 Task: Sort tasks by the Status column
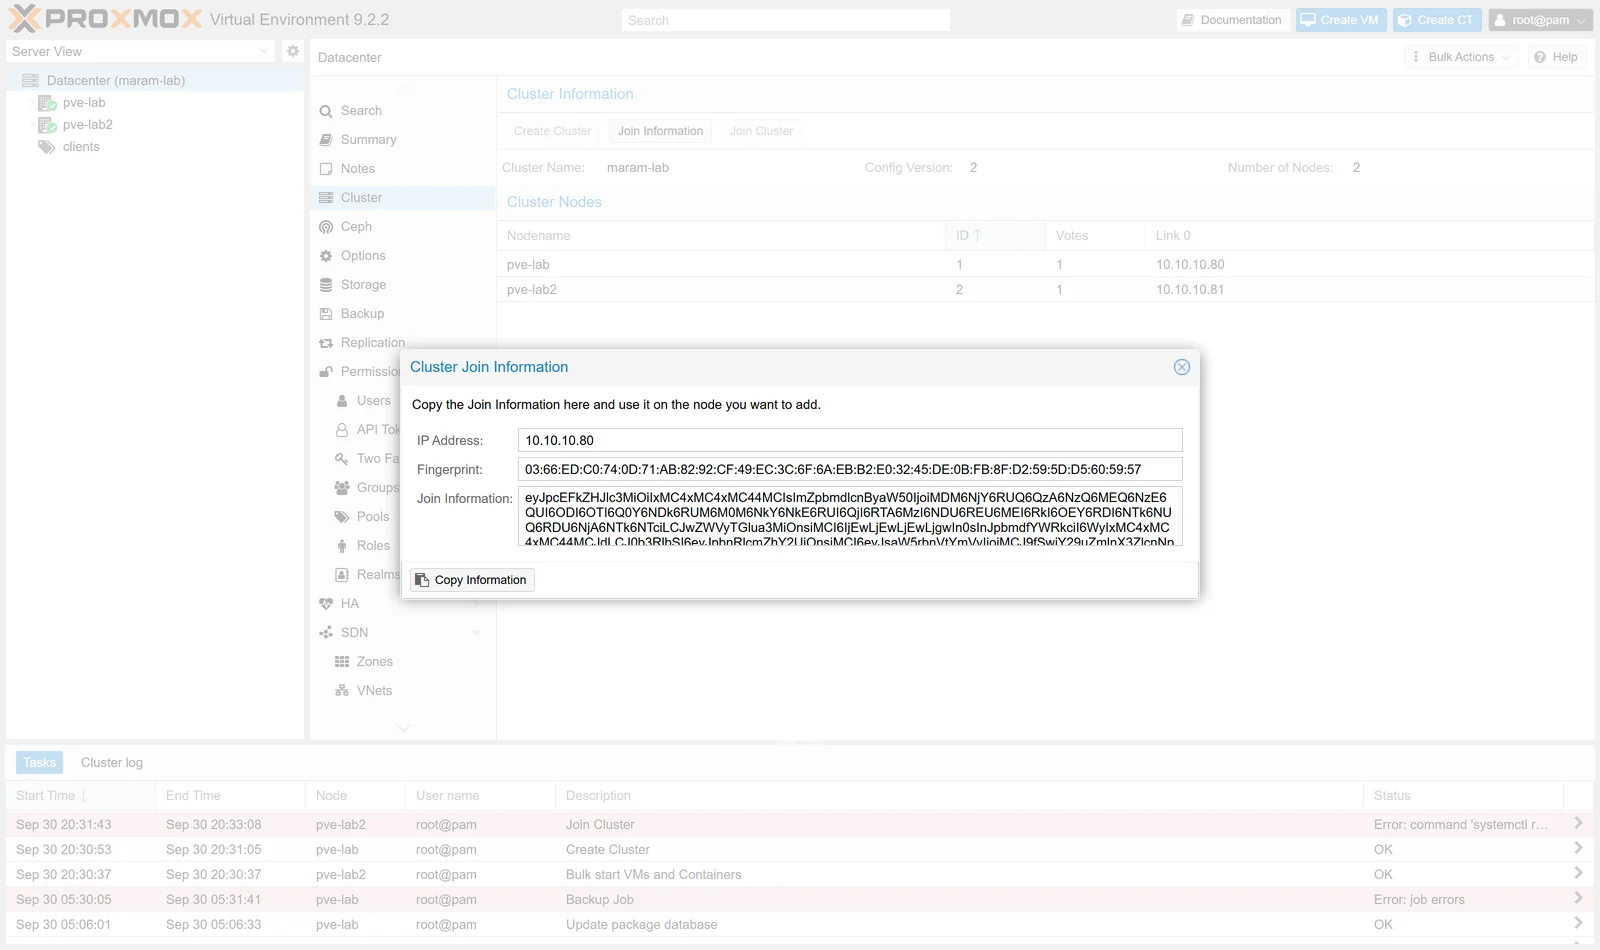pos(1462,796)
